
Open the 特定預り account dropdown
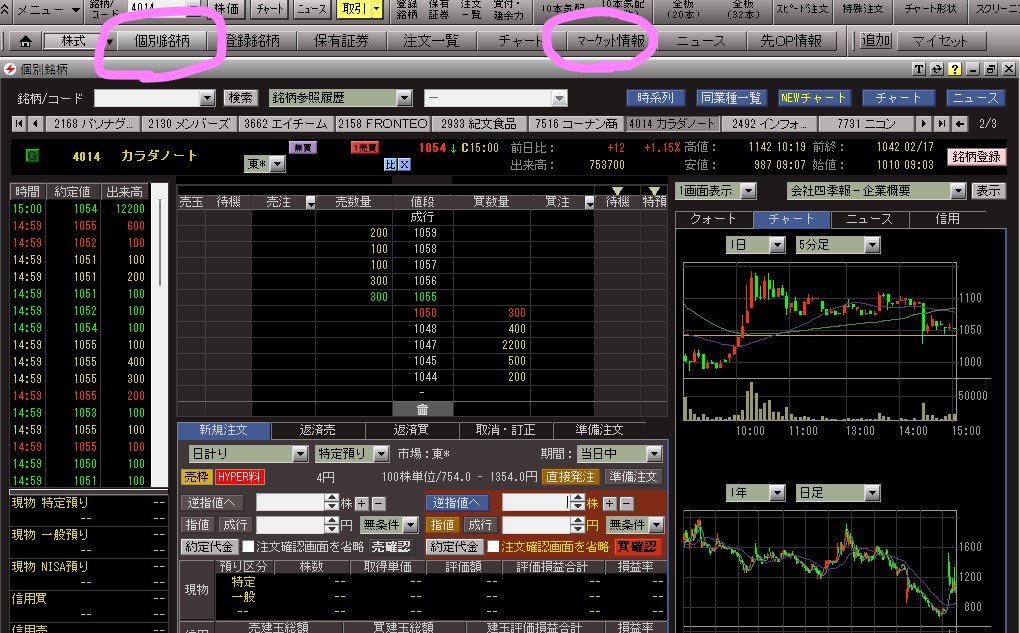click(352, 453)
